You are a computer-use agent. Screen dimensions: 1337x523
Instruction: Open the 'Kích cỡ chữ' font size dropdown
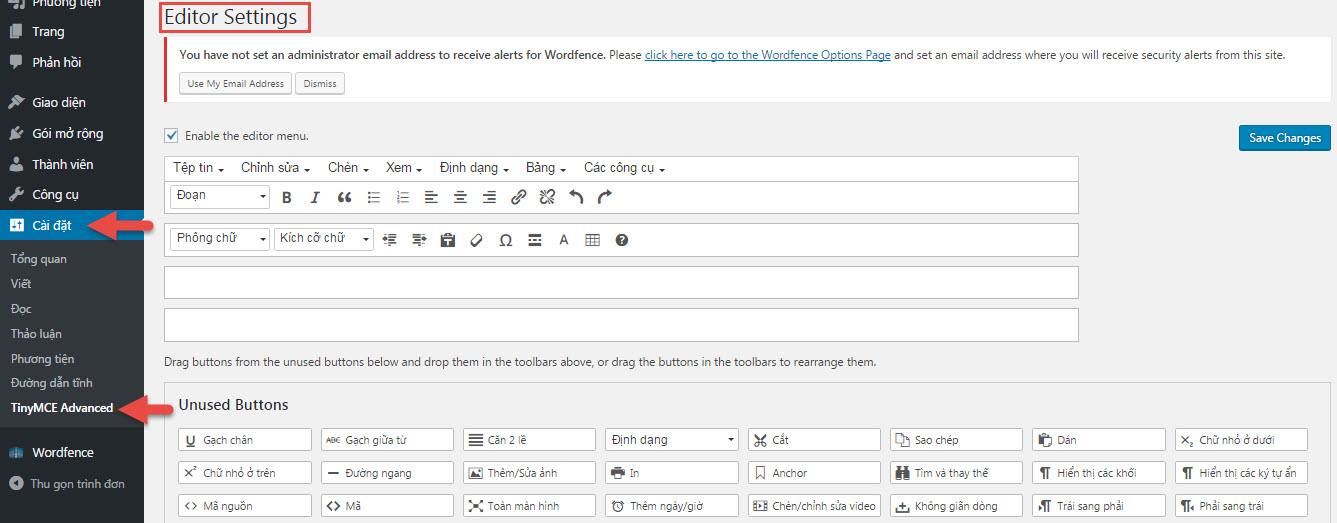(323, 239)
